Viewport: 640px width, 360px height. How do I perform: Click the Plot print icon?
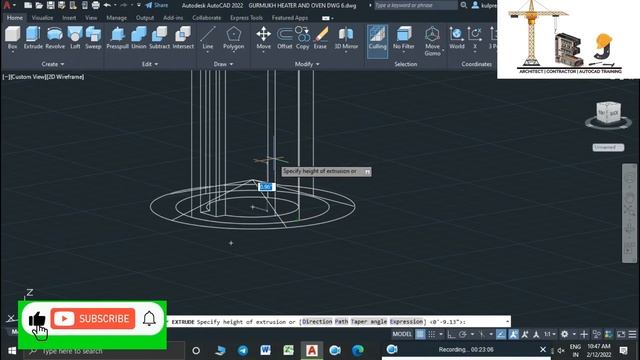click(96, 5)
